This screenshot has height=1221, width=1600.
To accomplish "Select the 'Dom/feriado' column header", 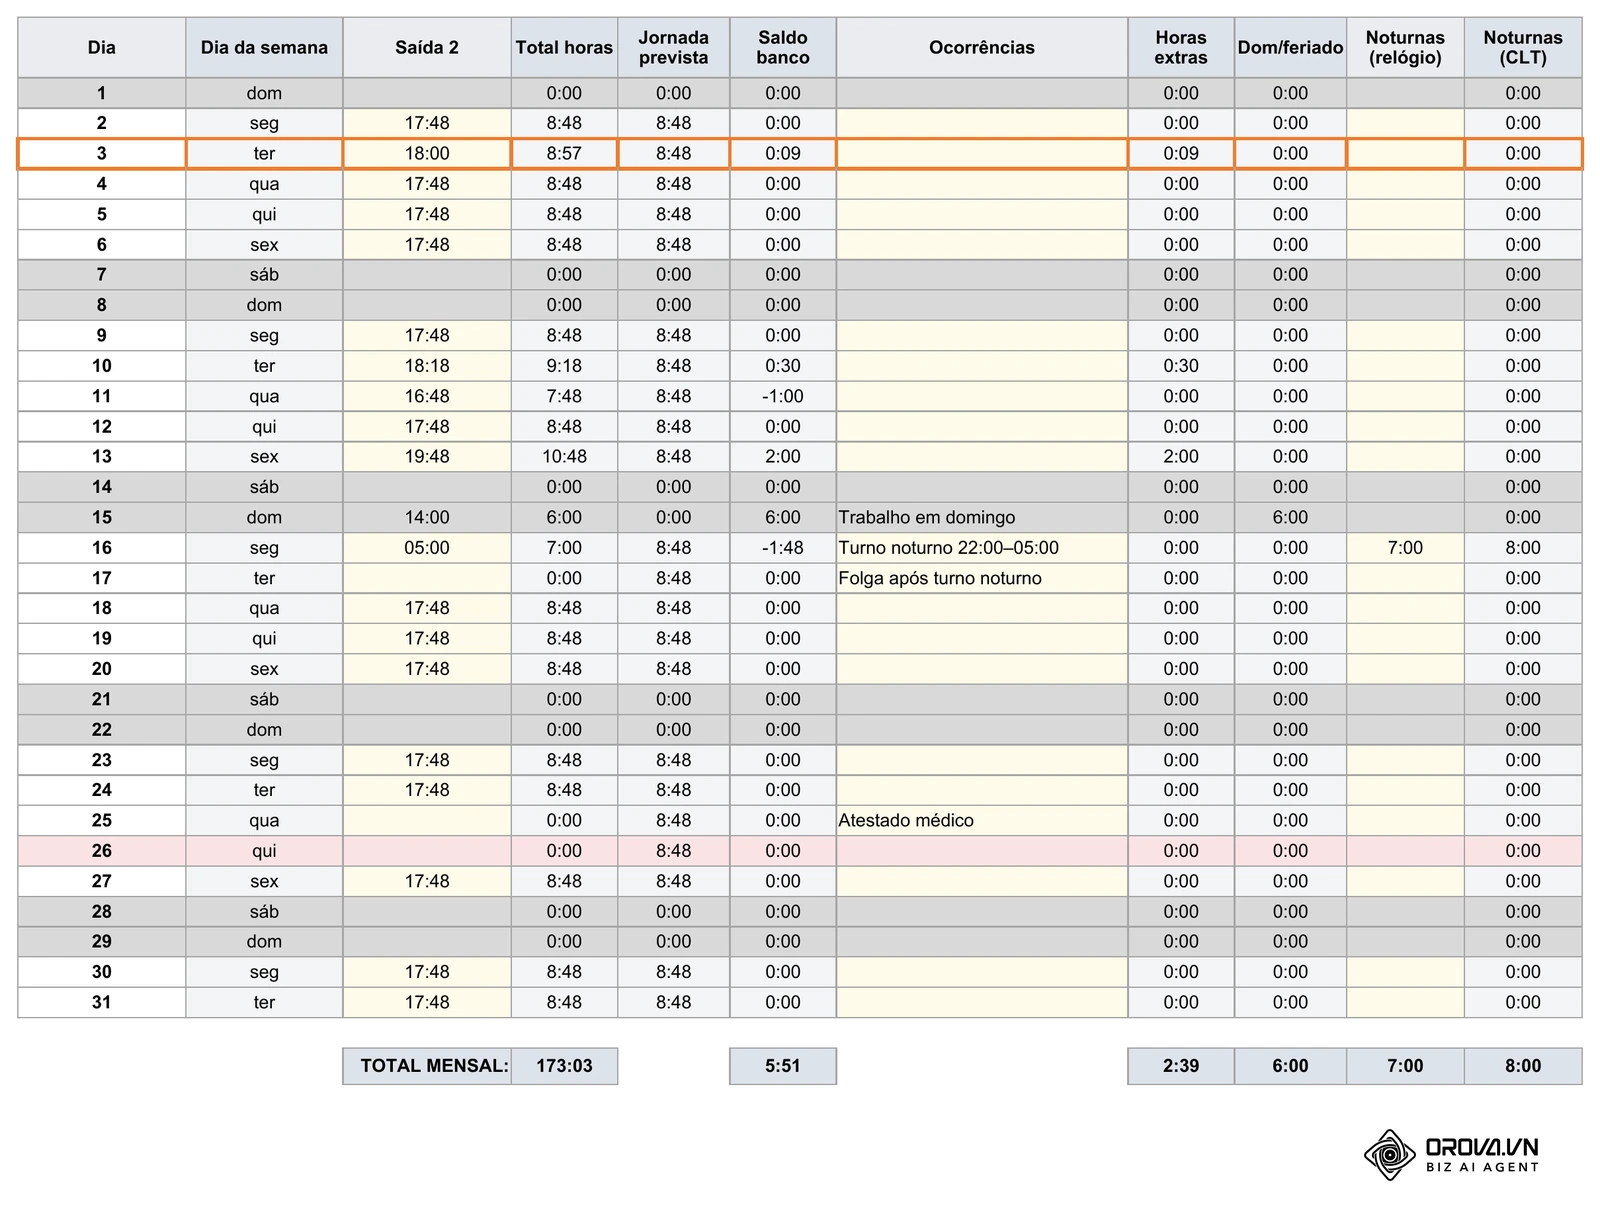I will [1290, 47].
